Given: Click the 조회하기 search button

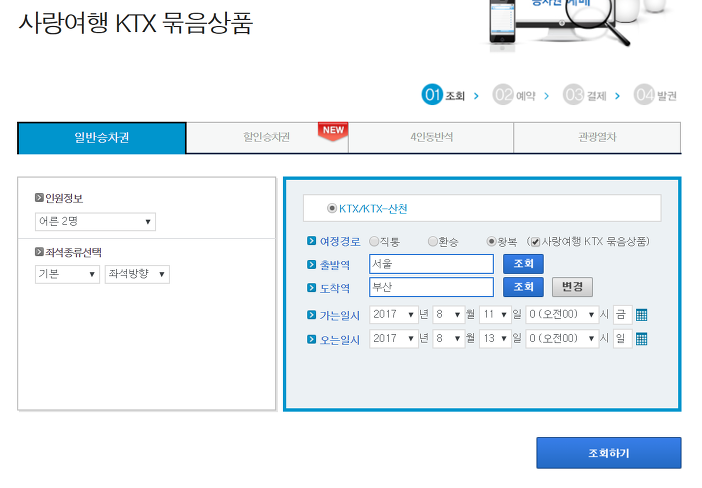Looking at the screenshot, I should (x=609, y=453).
